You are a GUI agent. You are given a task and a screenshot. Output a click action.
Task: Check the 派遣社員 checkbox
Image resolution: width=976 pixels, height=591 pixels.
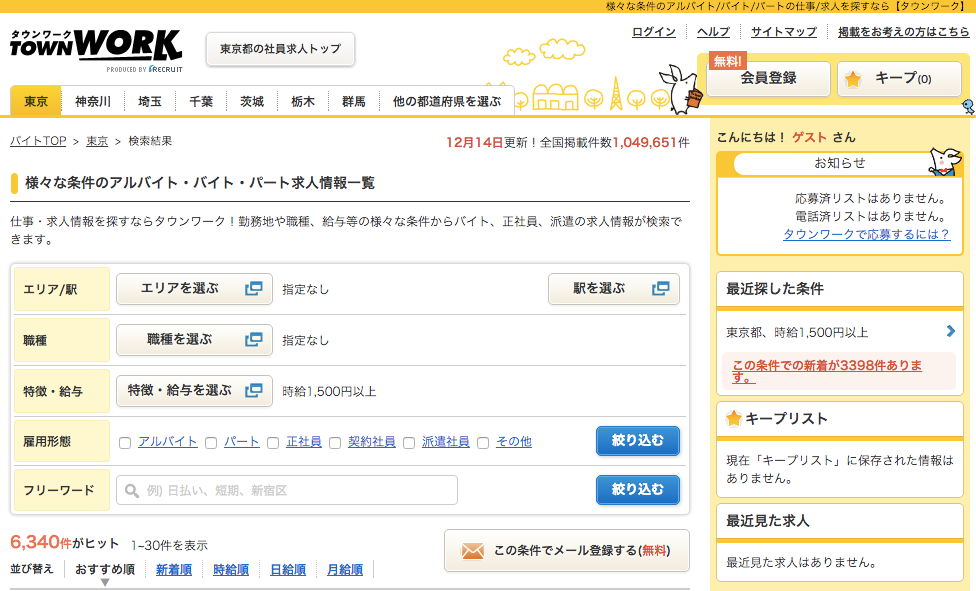(409, 443)
